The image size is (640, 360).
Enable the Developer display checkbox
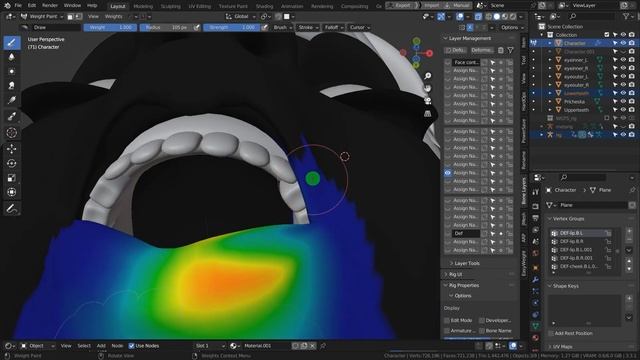click(482, 320)
